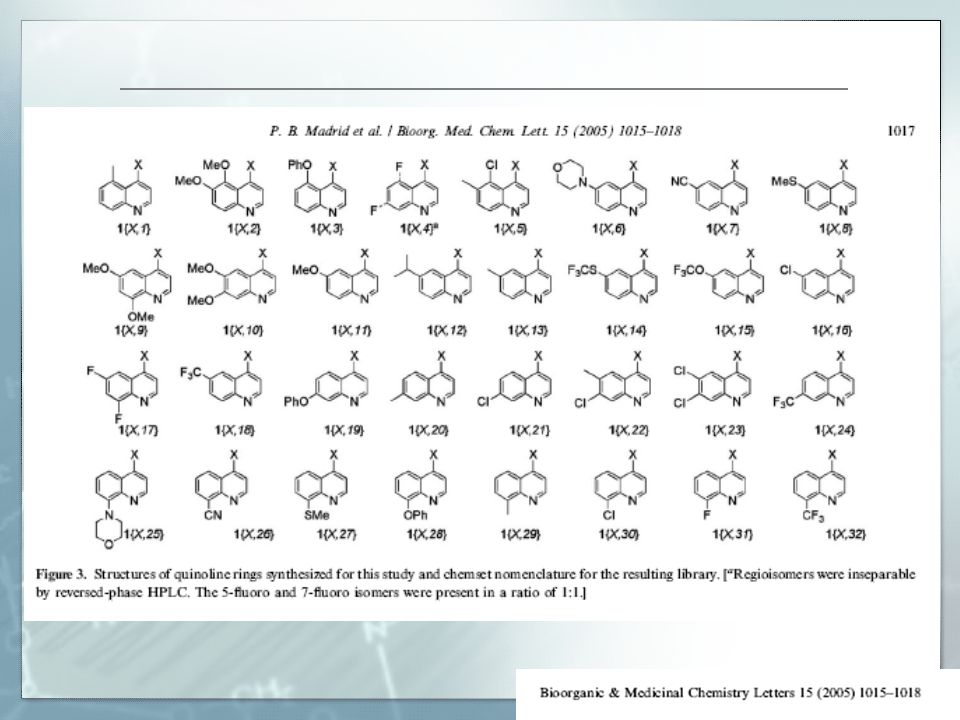This screenshot has height=720, width=960.
Task: Select the structure label 1{X,4}
Action: [419, 228]
